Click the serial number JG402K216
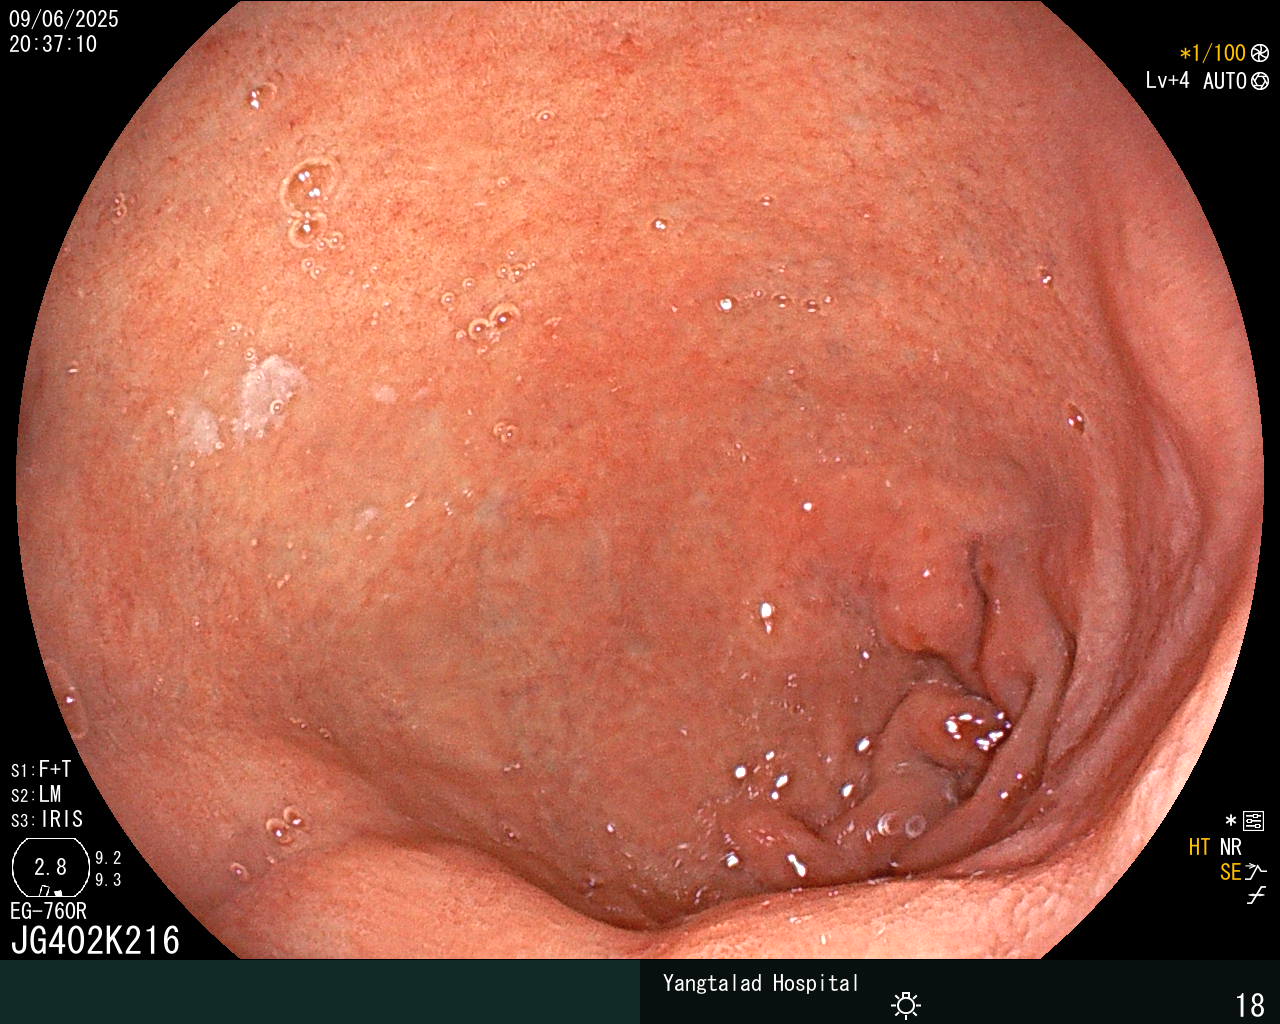The height and width of the screenshot is (1024, 1280). (x=95, y=941)
